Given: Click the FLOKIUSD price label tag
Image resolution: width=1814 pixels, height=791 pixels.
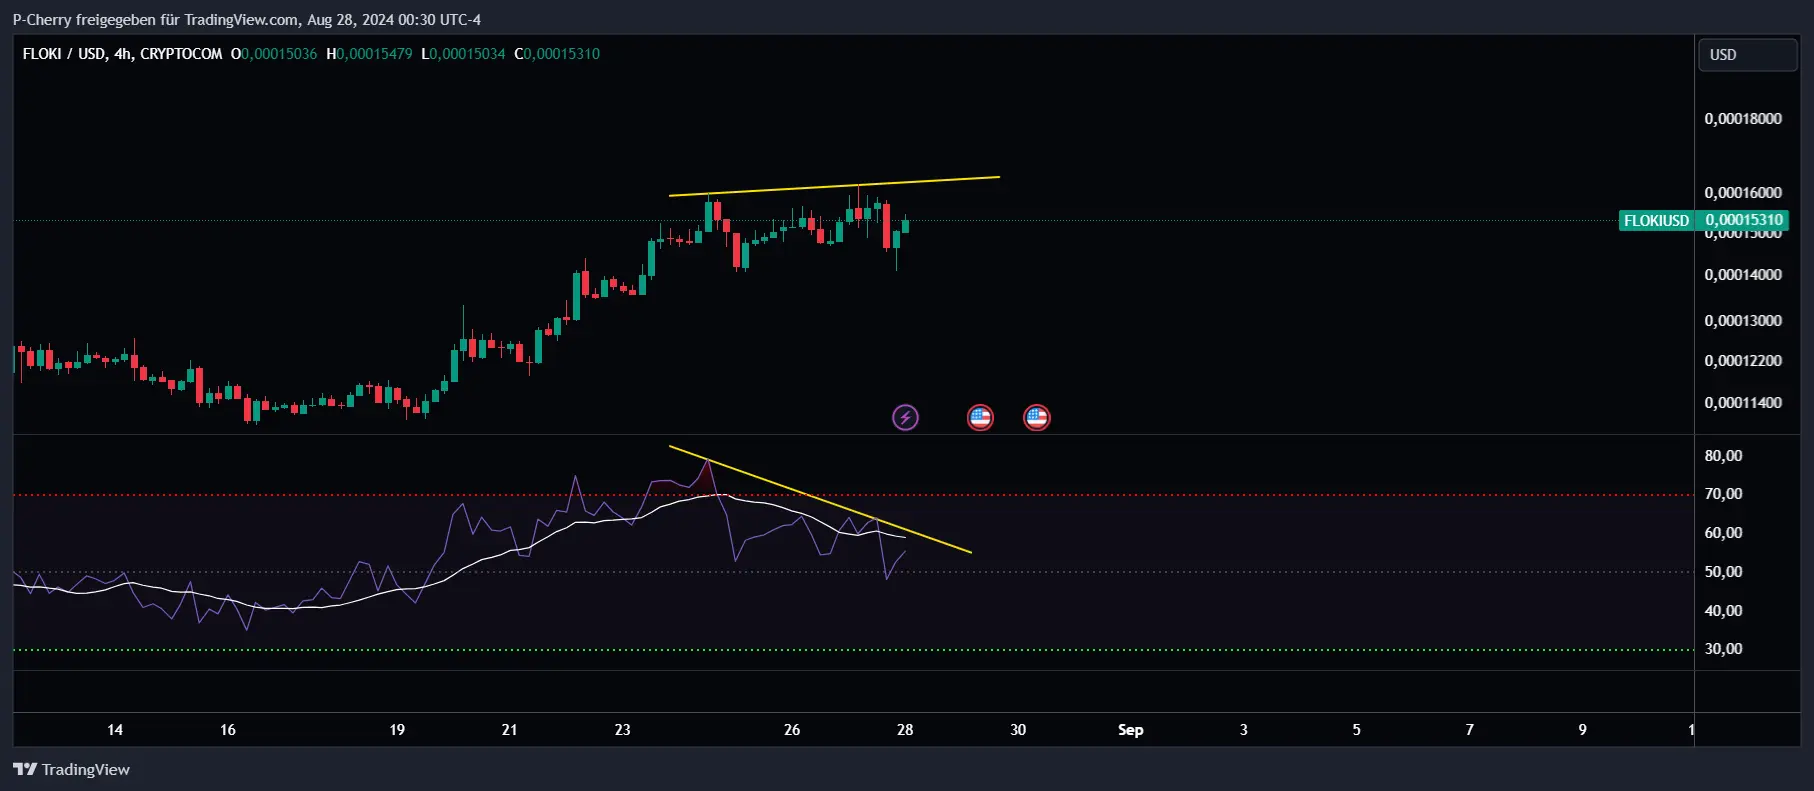Looking at the screenshot, I should click(x=1656, y=221).
